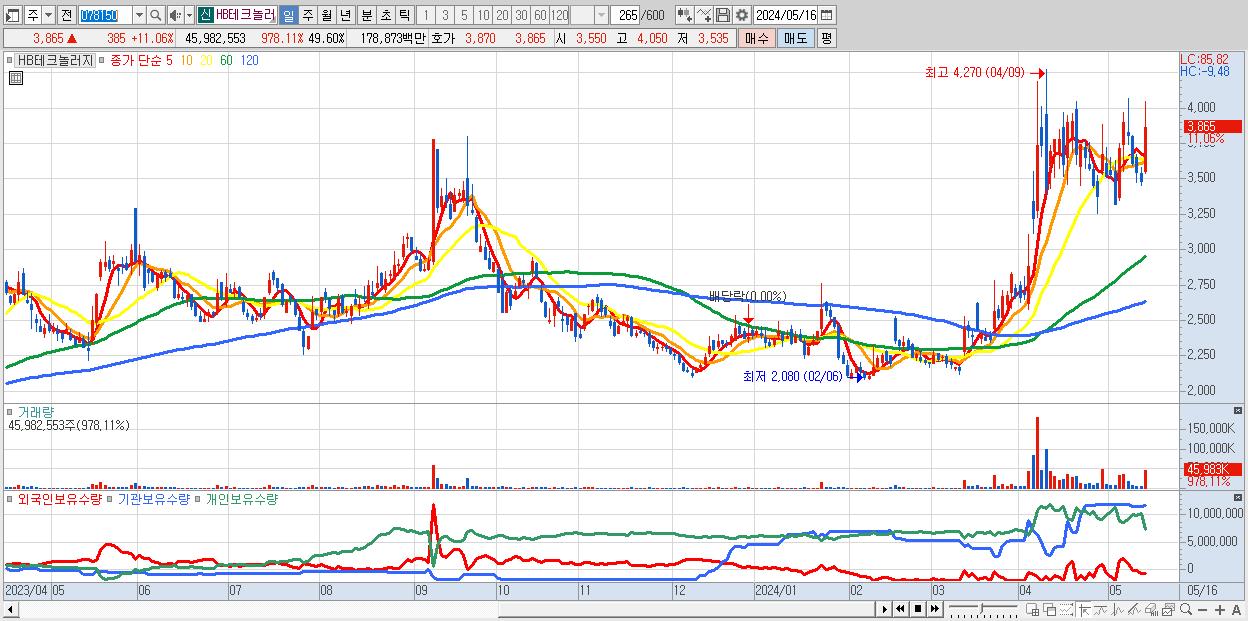This screenshot has height=621, width=1248.
Task: Click the minus zoom-out icon at bottom
Action: click(1202, 609)
